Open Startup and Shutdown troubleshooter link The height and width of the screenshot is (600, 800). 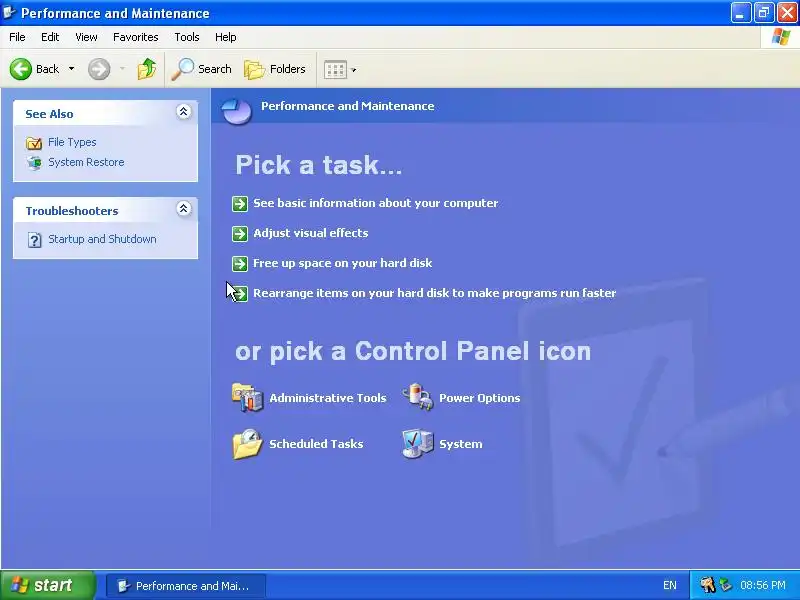102,239
